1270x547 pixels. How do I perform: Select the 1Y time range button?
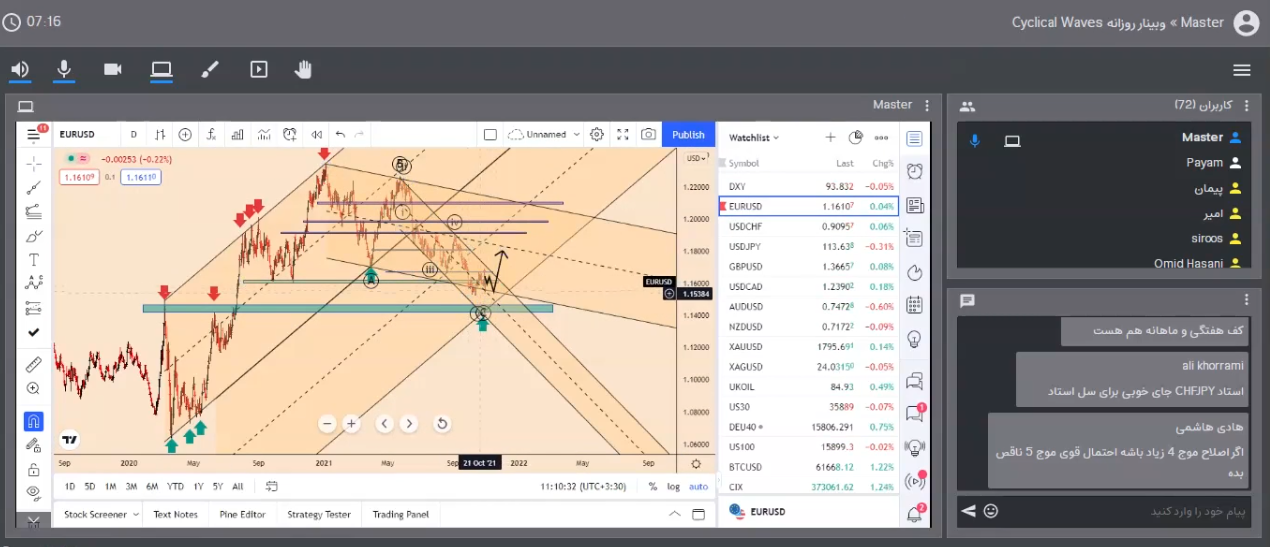click(x=198, y=487)
